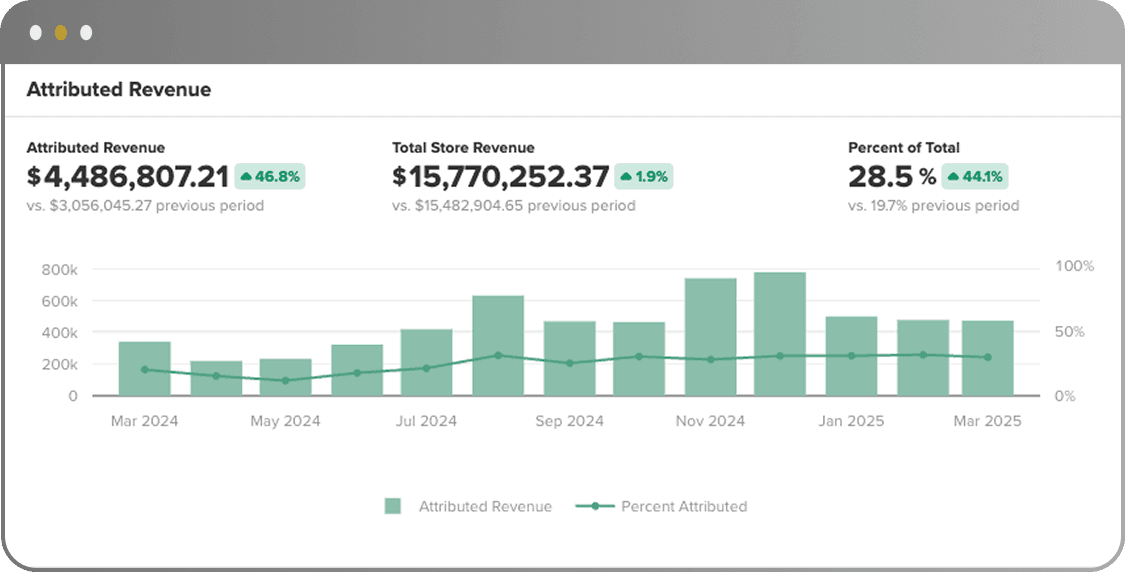Click the bar between Jul and Sep 2024
1125x572 pixels.
(x=498, y=345)
